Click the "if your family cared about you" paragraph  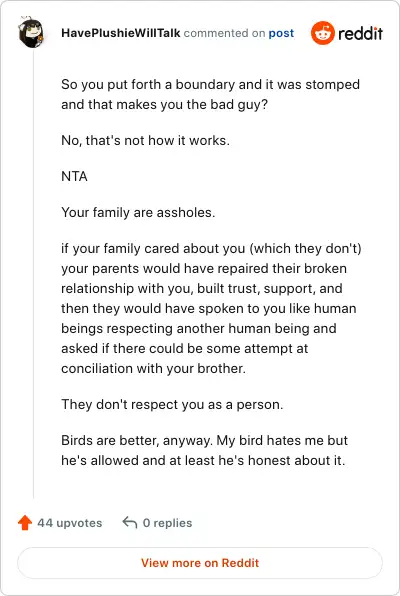(x=211, y=308)
